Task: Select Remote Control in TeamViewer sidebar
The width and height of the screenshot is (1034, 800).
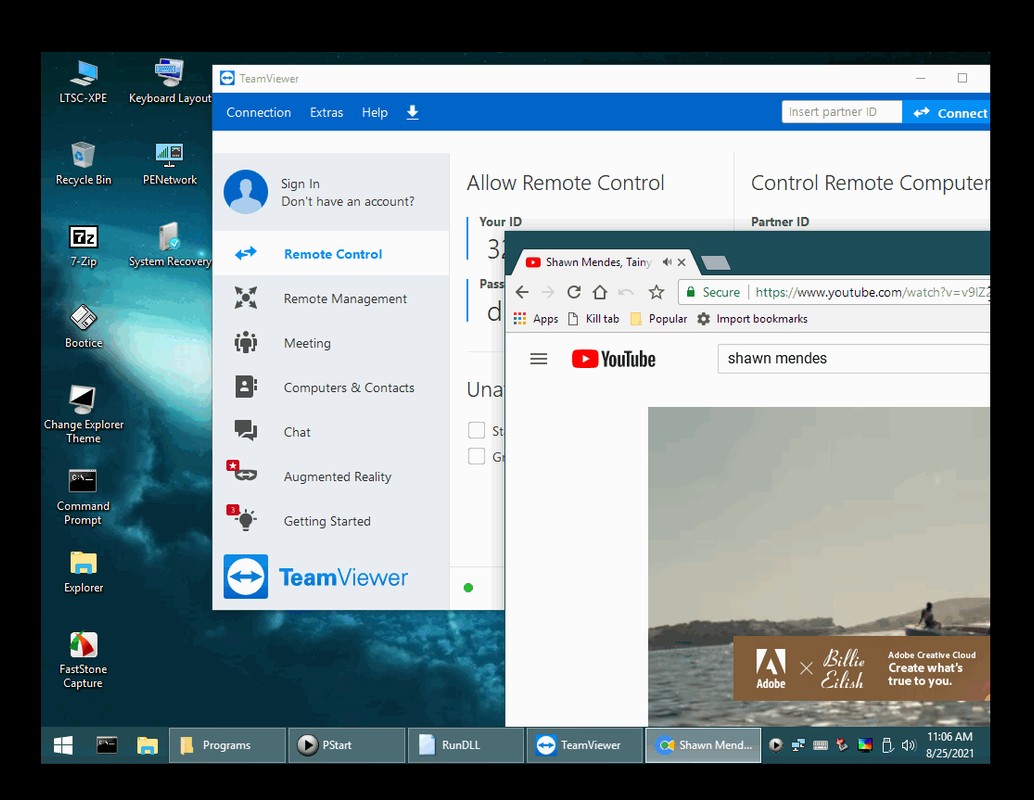Action: tap(331, 253)
